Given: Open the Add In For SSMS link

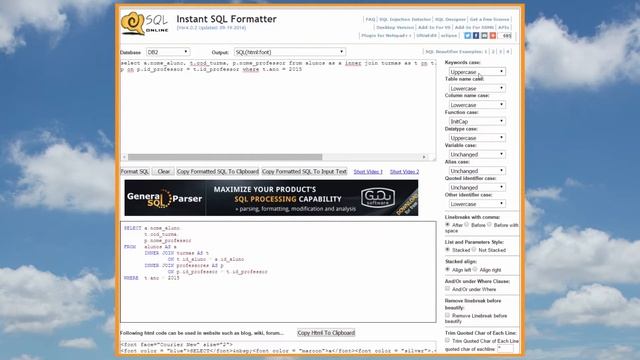Looking at the screenshot, I should coord(474,27).
